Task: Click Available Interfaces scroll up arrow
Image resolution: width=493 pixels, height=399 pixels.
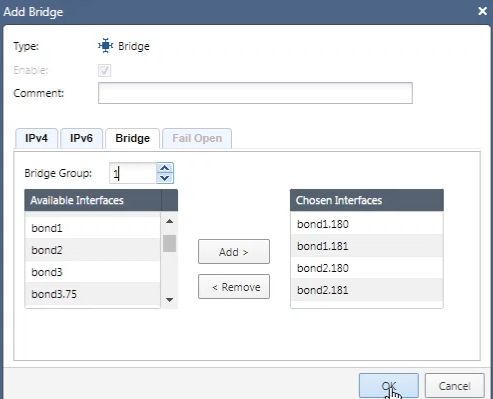Action: click(169, 221)
